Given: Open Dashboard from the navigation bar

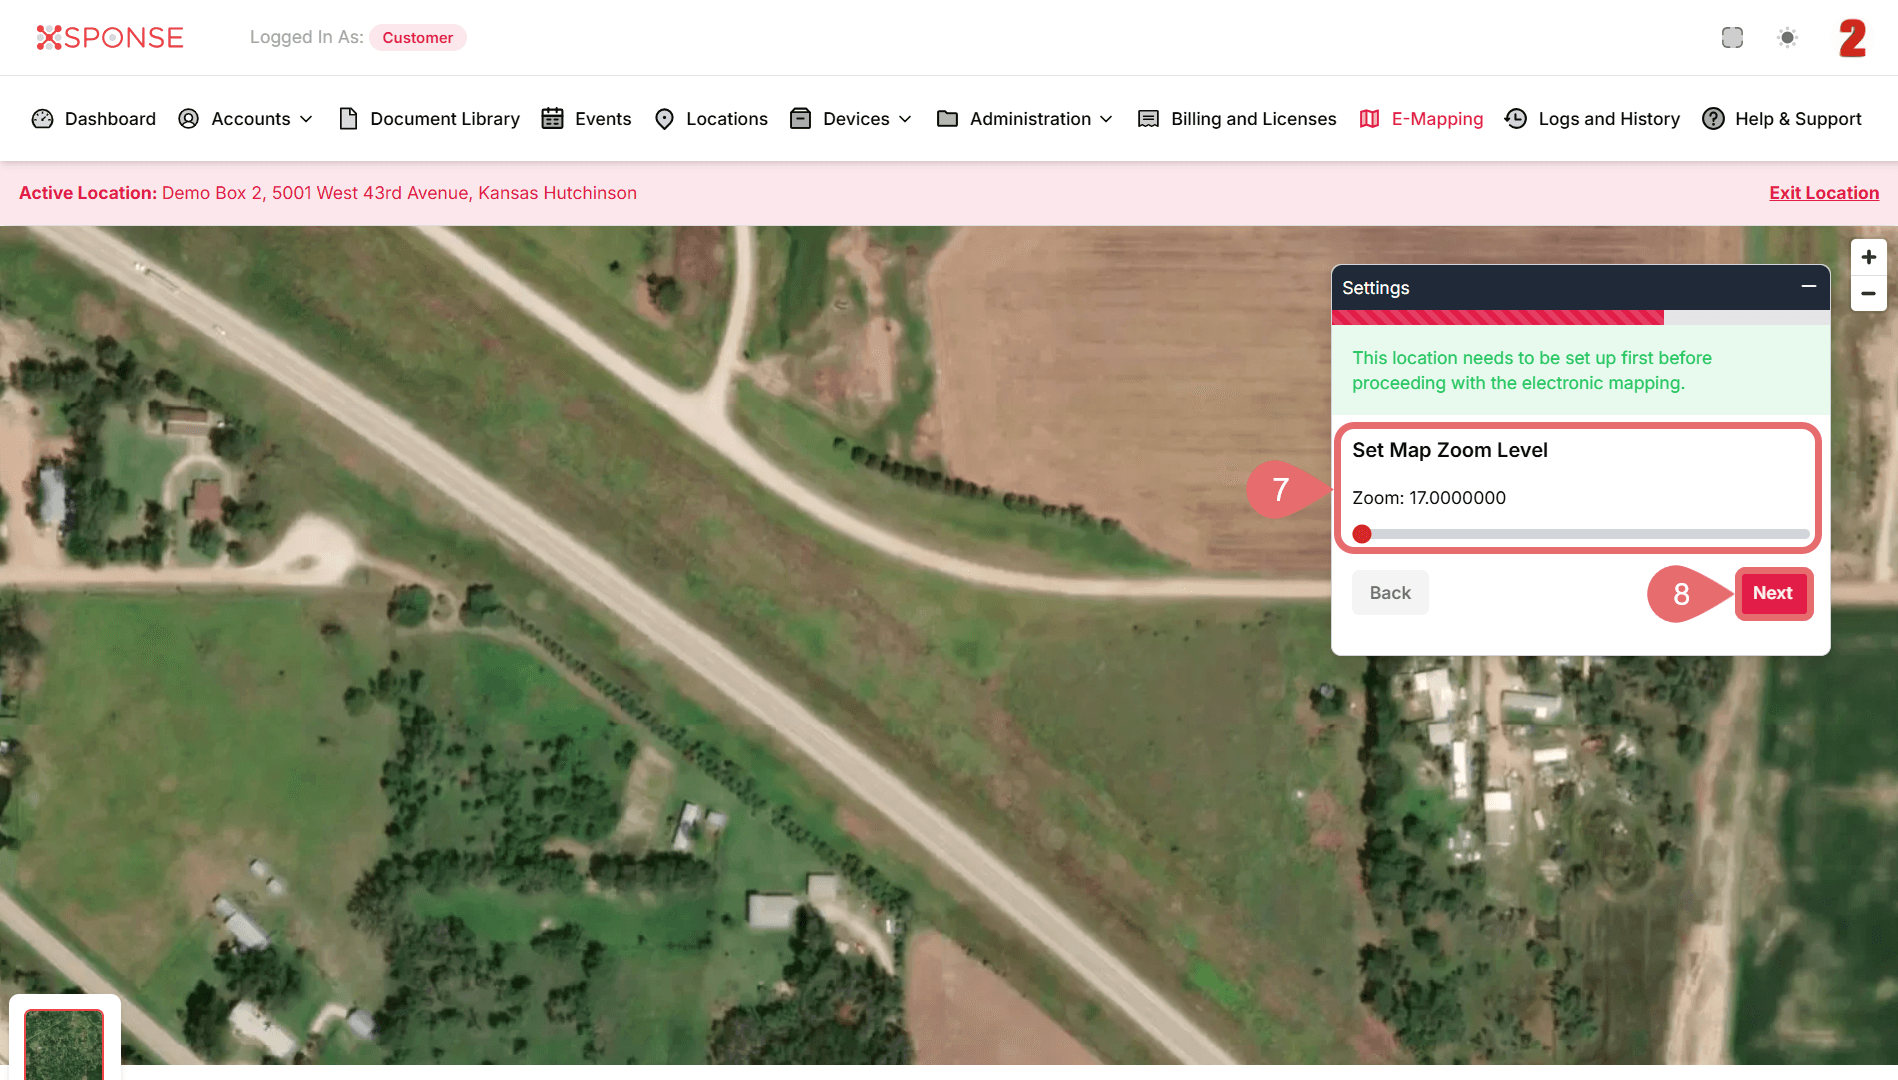Looking at the screenshot, I should coord(94,119).
